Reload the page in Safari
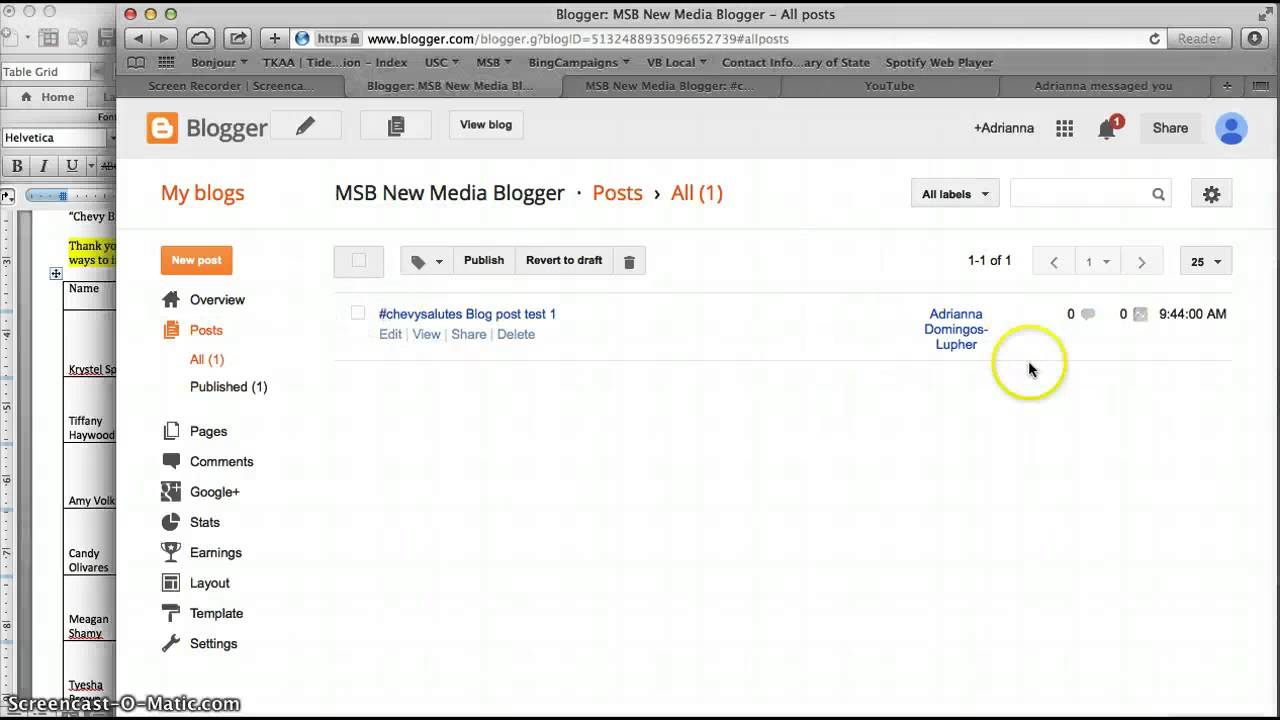The image size is (1280, 720). coord(1155,39)
